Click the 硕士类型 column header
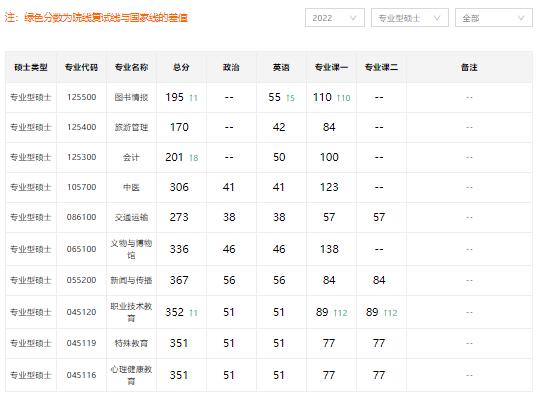The height and width of the screenshot is (398, 538). 31,67
